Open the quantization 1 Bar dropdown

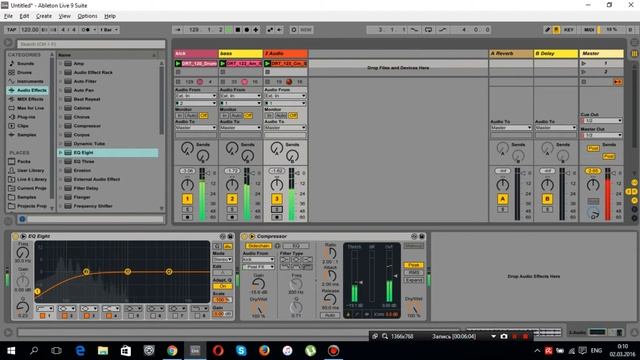(x=109, y=30)
